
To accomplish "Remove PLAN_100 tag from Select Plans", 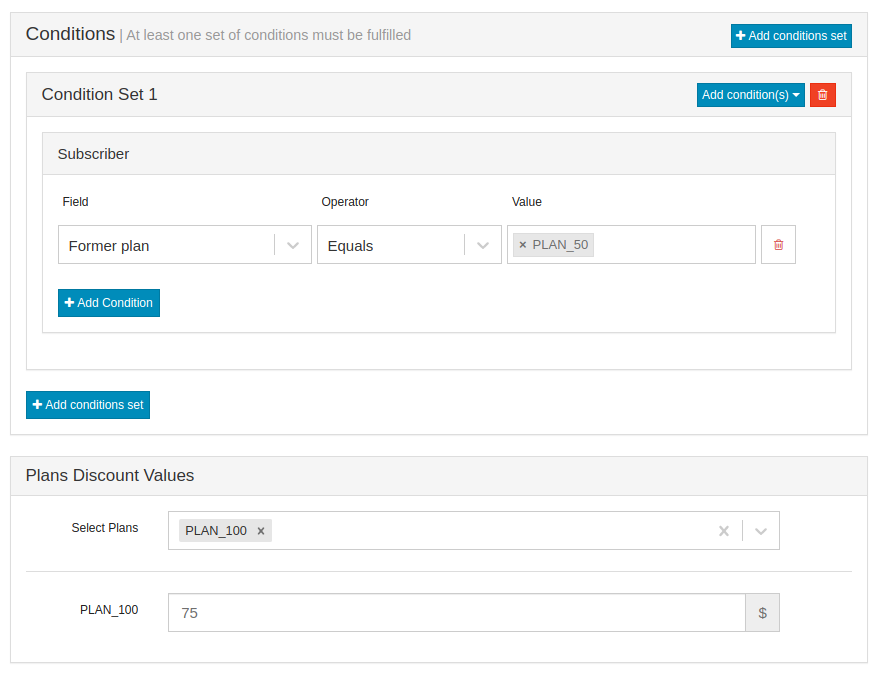I will [261, 530].
